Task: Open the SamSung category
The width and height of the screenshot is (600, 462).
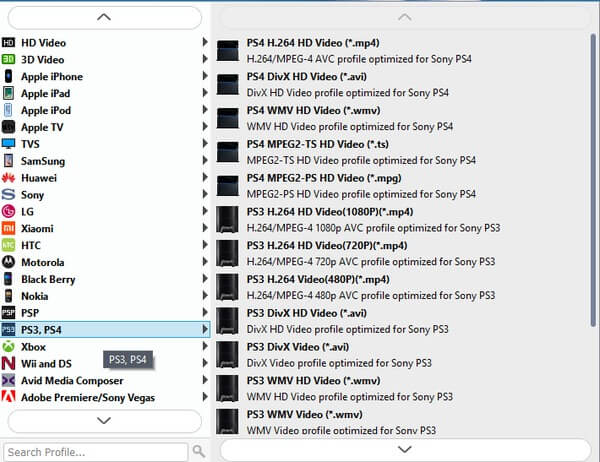Action: [x=105, y=161]
